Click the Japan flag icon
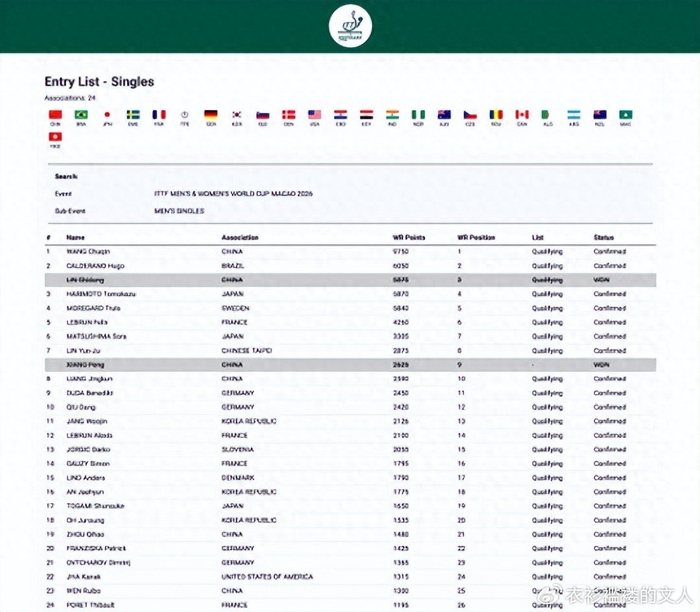 pos(107,115)
